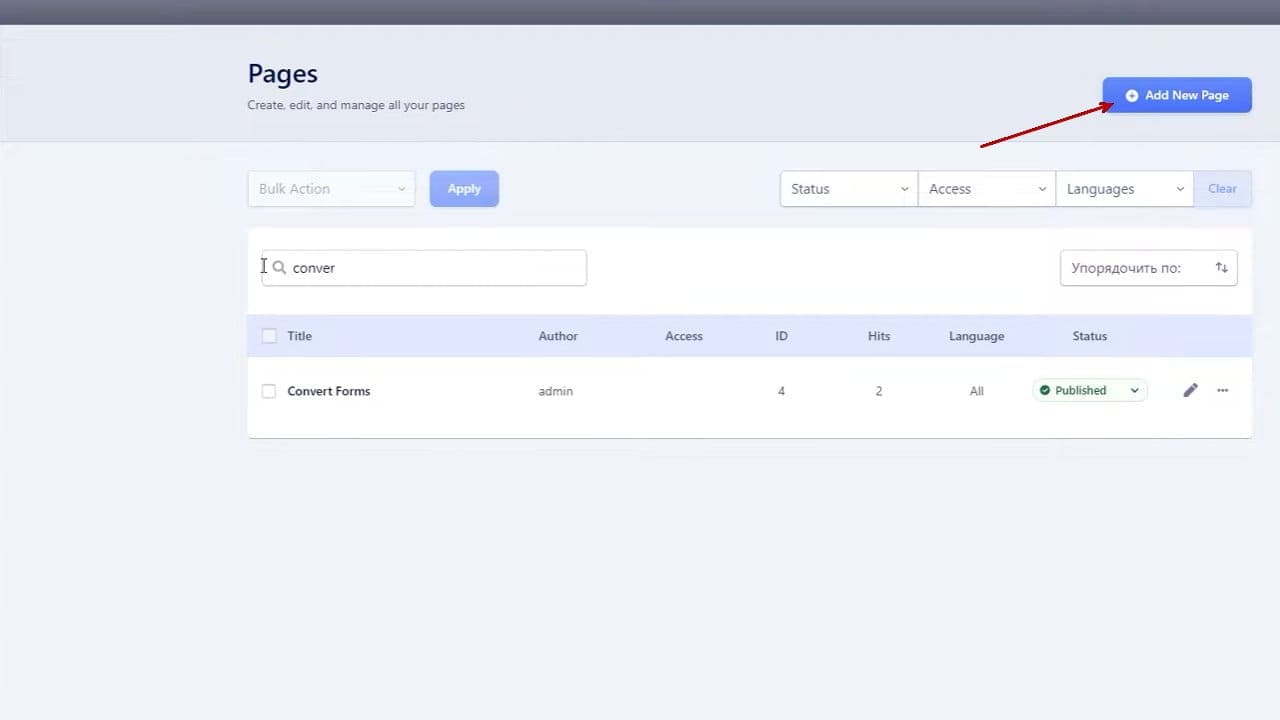Sort by Hits column header
This screenshot has height=720, width=1280.
pyautogui.click(x=879, y=336)
